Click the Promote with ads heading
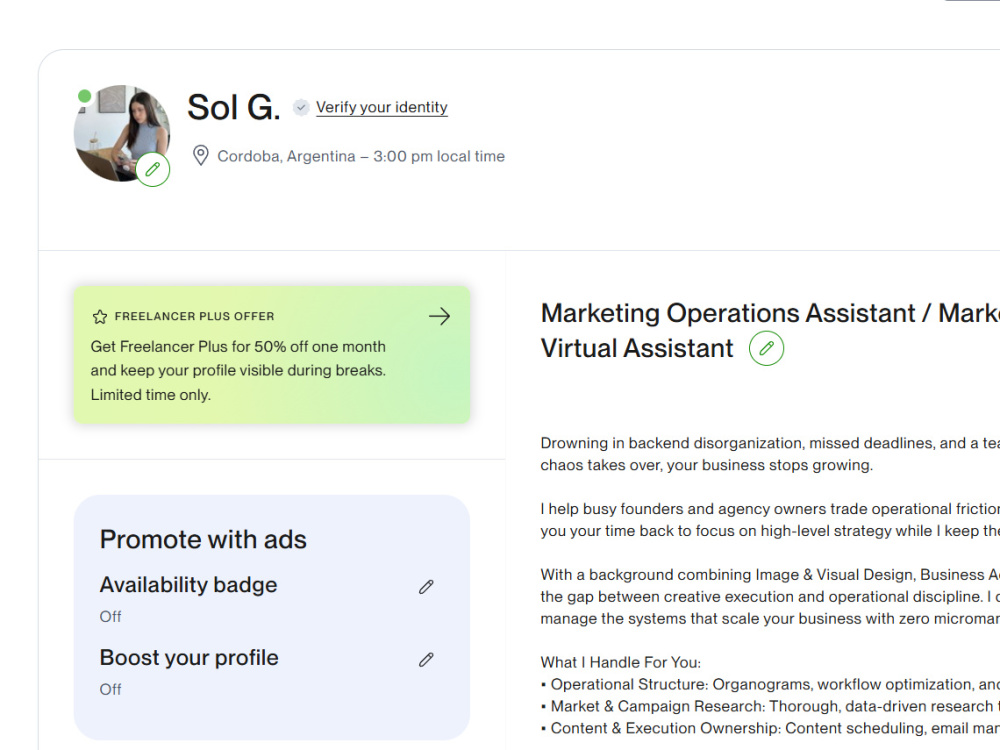The width and height of the screenshot is (1000, 750). 203,540
